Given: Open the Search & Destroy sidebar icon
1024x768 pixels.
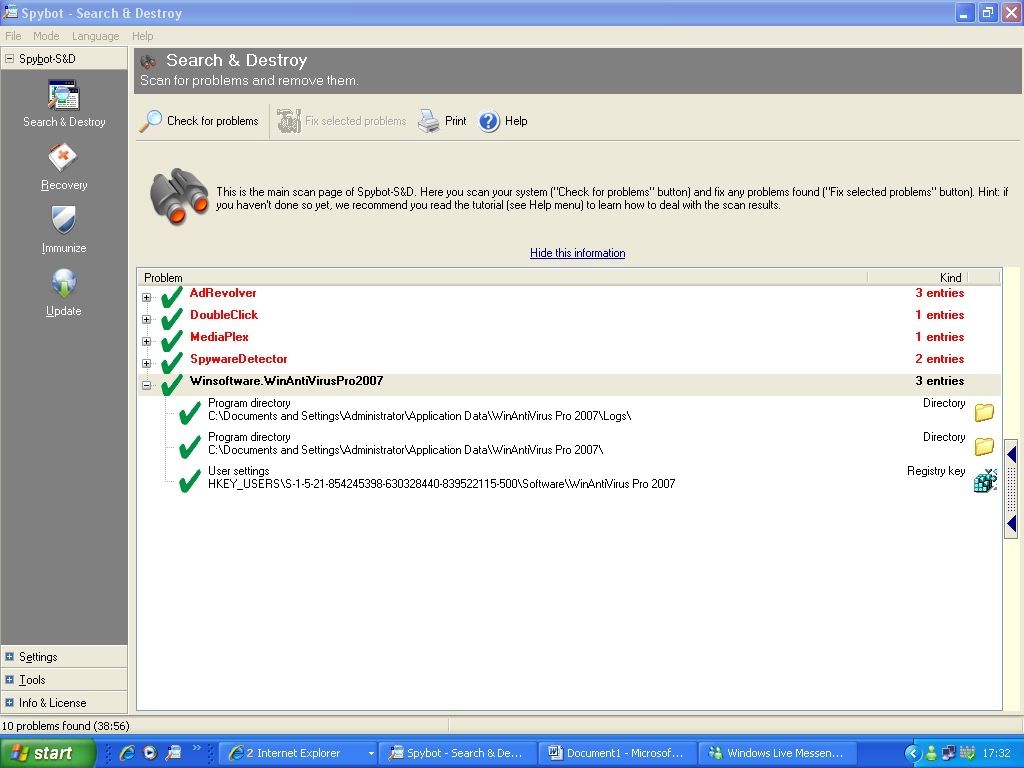Looking at the screenshot, I should [63, 95].
